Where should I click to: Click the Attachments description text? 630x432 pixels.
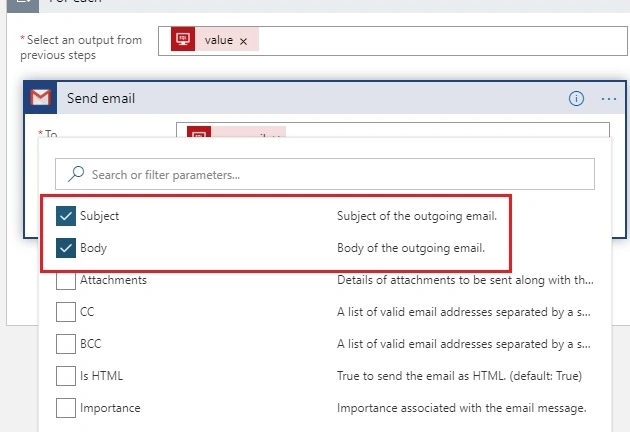pos(465,280)
